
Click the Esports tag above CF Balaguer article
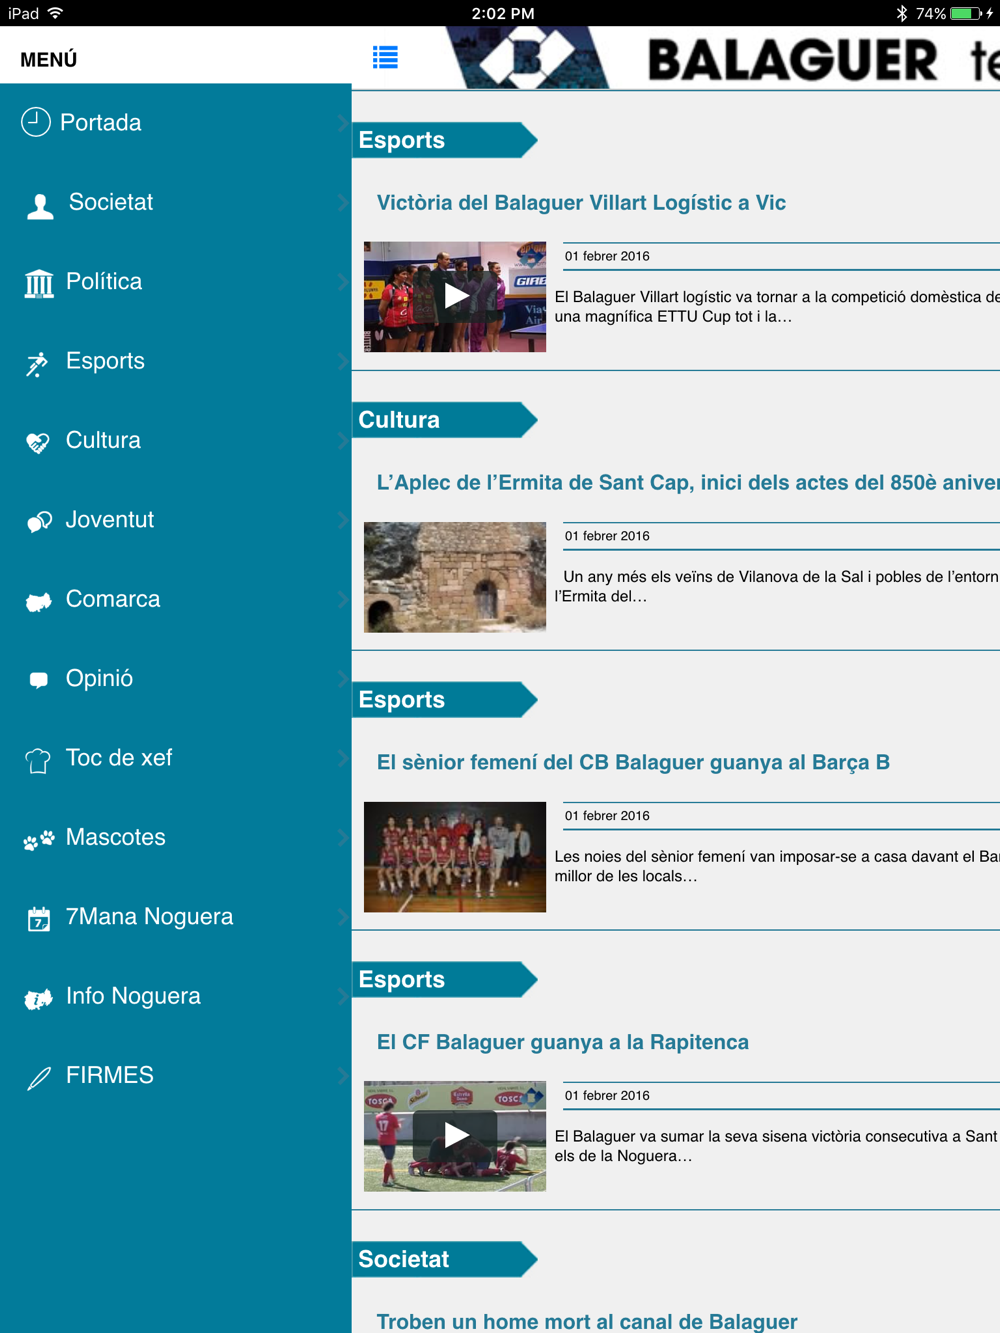point(444,980)
